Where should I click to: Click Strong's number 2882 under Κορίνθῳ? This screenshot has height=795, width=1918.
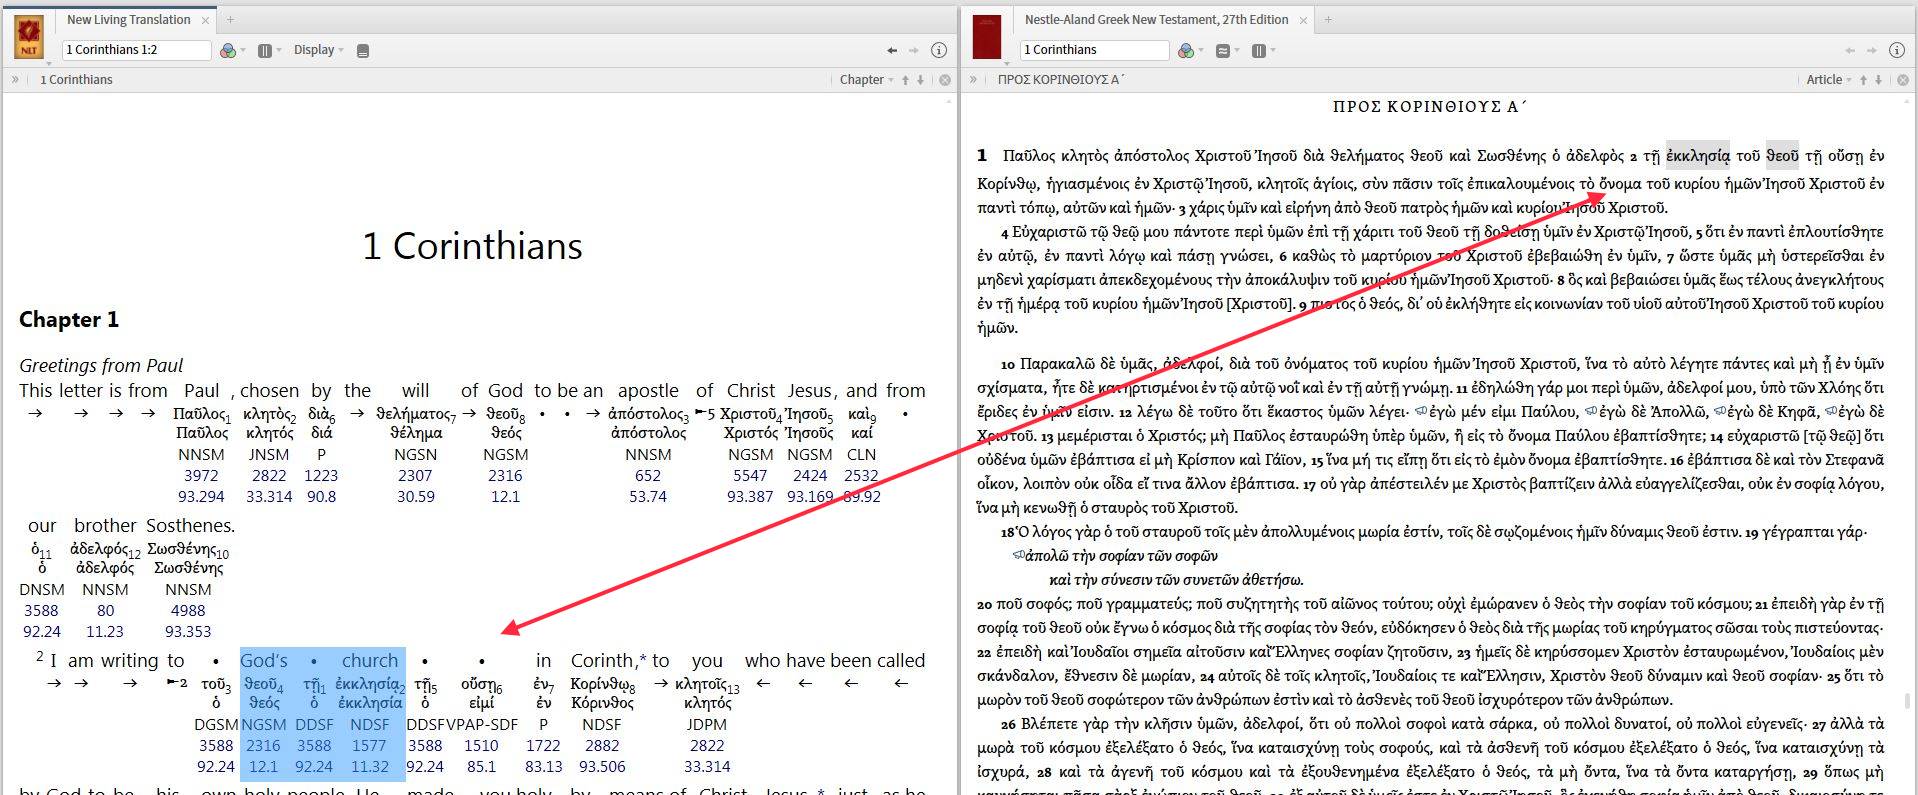pyautogui.click(x=602, y=746)
